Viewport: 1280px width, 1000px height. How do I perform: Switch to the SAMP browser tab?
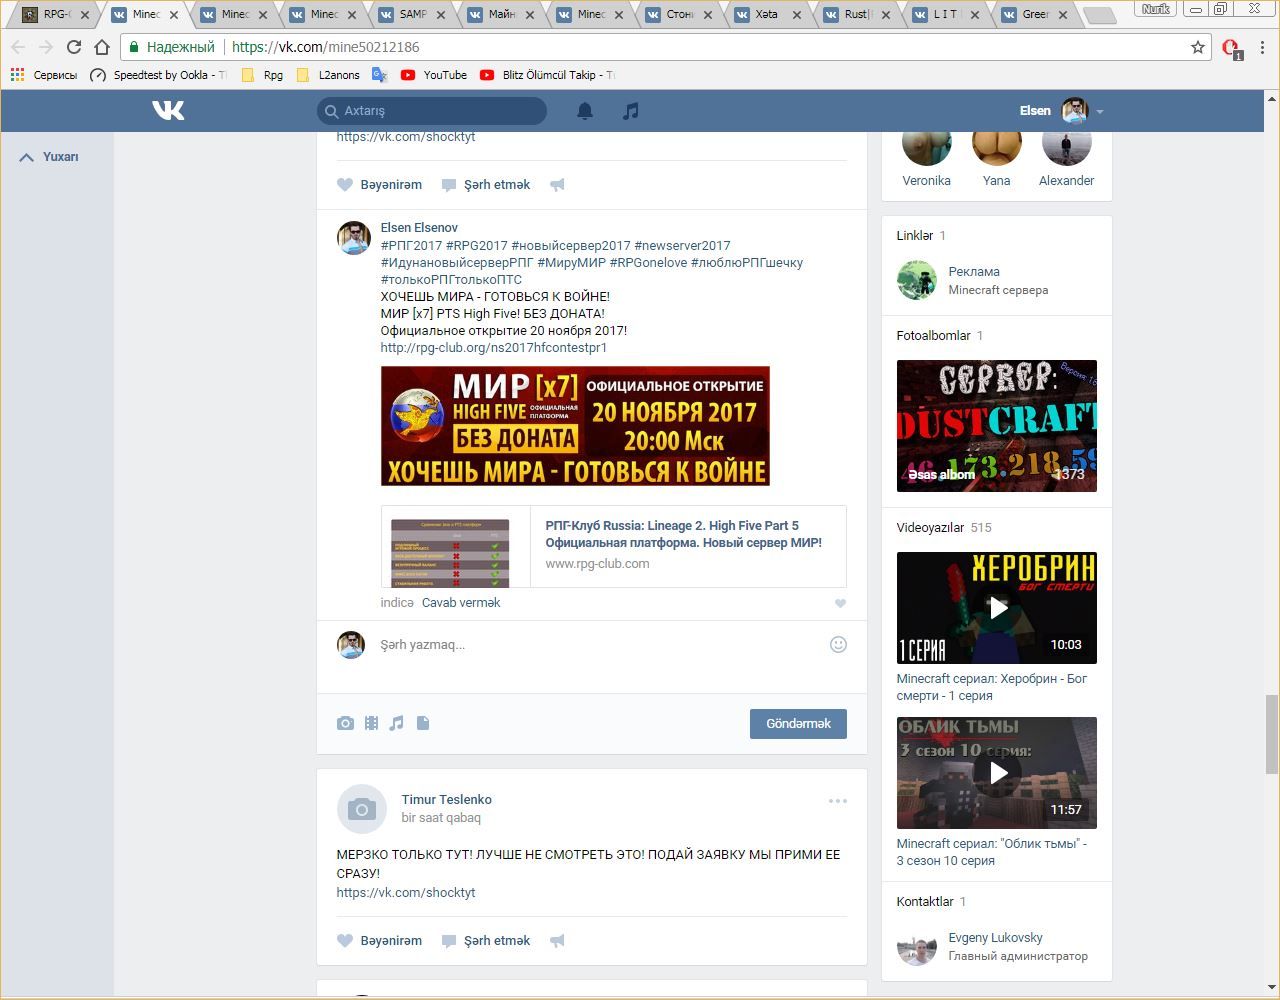point(412,14)
